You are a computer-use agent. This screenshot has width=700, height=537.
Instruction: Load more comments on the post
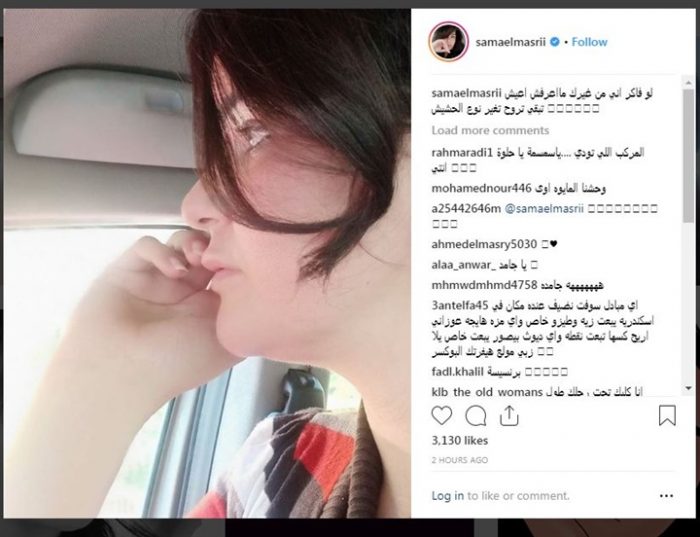490,130
